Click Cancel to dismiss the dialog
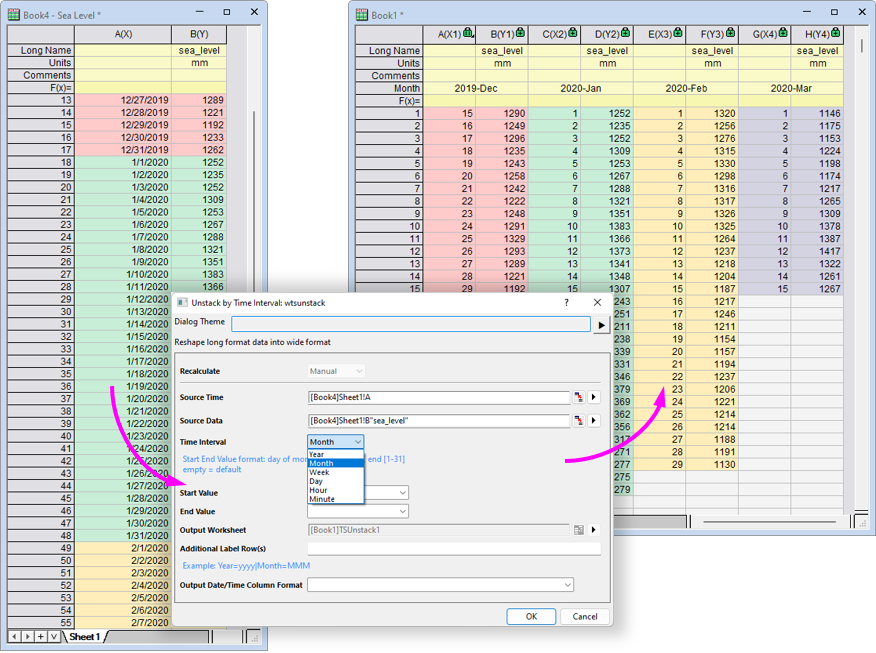 tap(584, 616)
